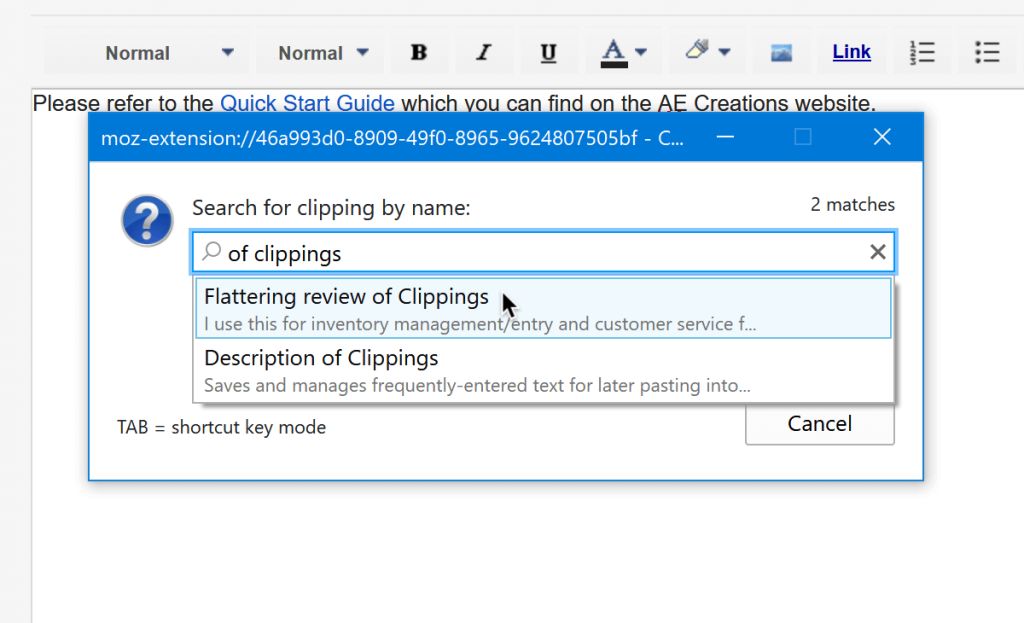Click the highlighter background color icon
This screenshot has width=1024, height=623.
pos(697,52)
